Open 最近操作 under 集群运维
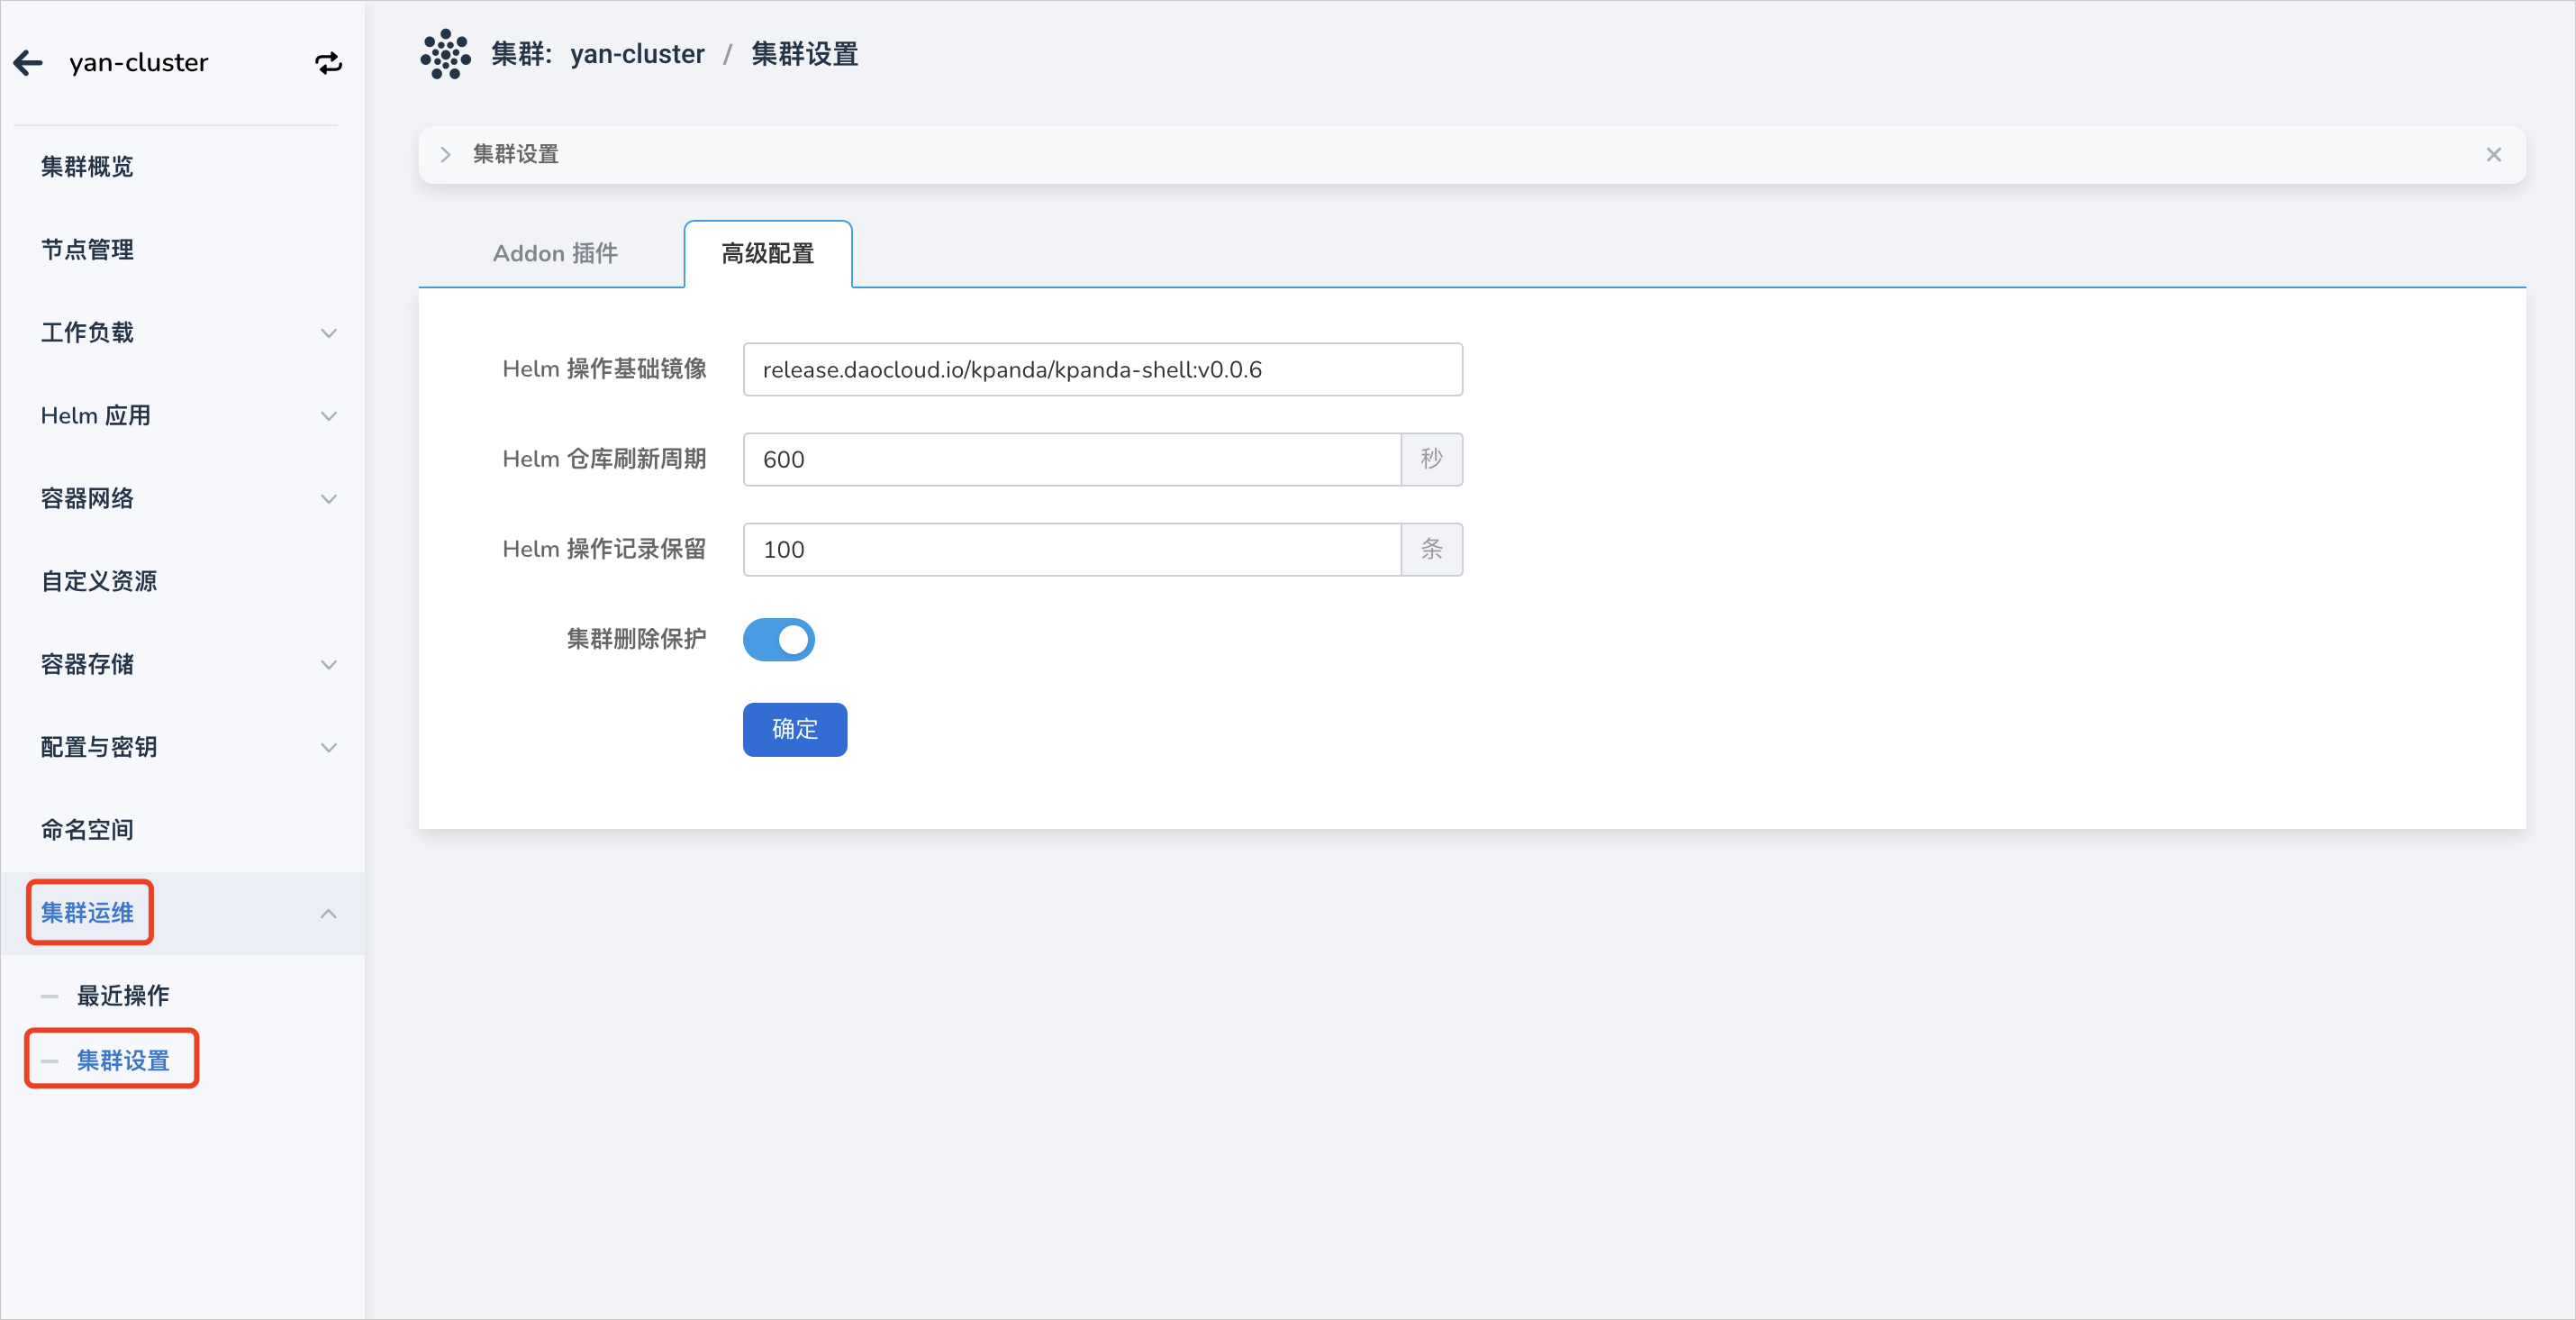The height and width of the screenshot is (1320, 2576). (123, 996)
